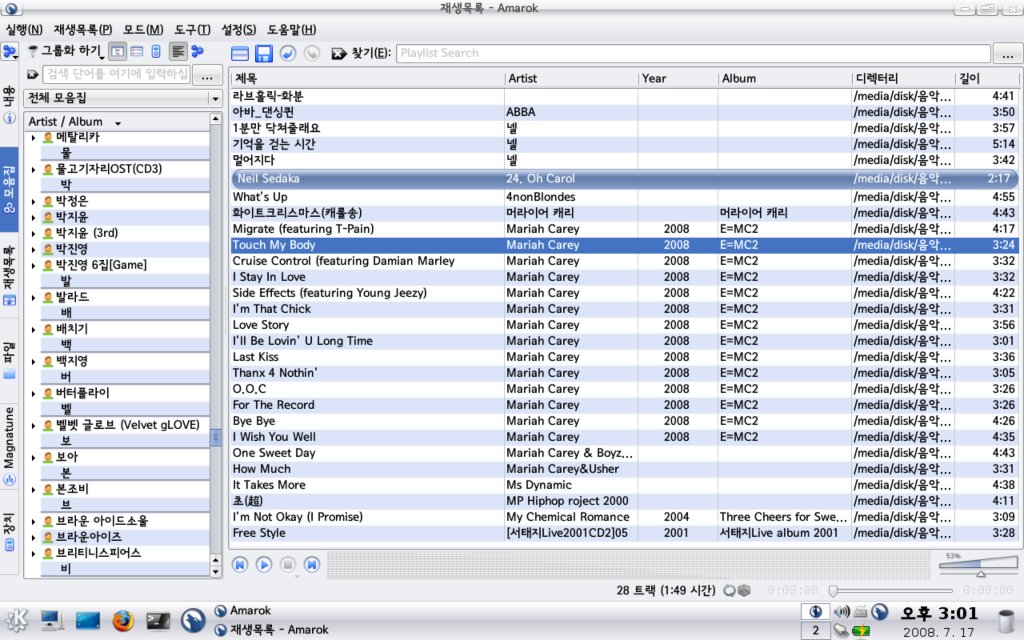Select the track Love Story
This screenshot has height=640, width=1024.
623,325
